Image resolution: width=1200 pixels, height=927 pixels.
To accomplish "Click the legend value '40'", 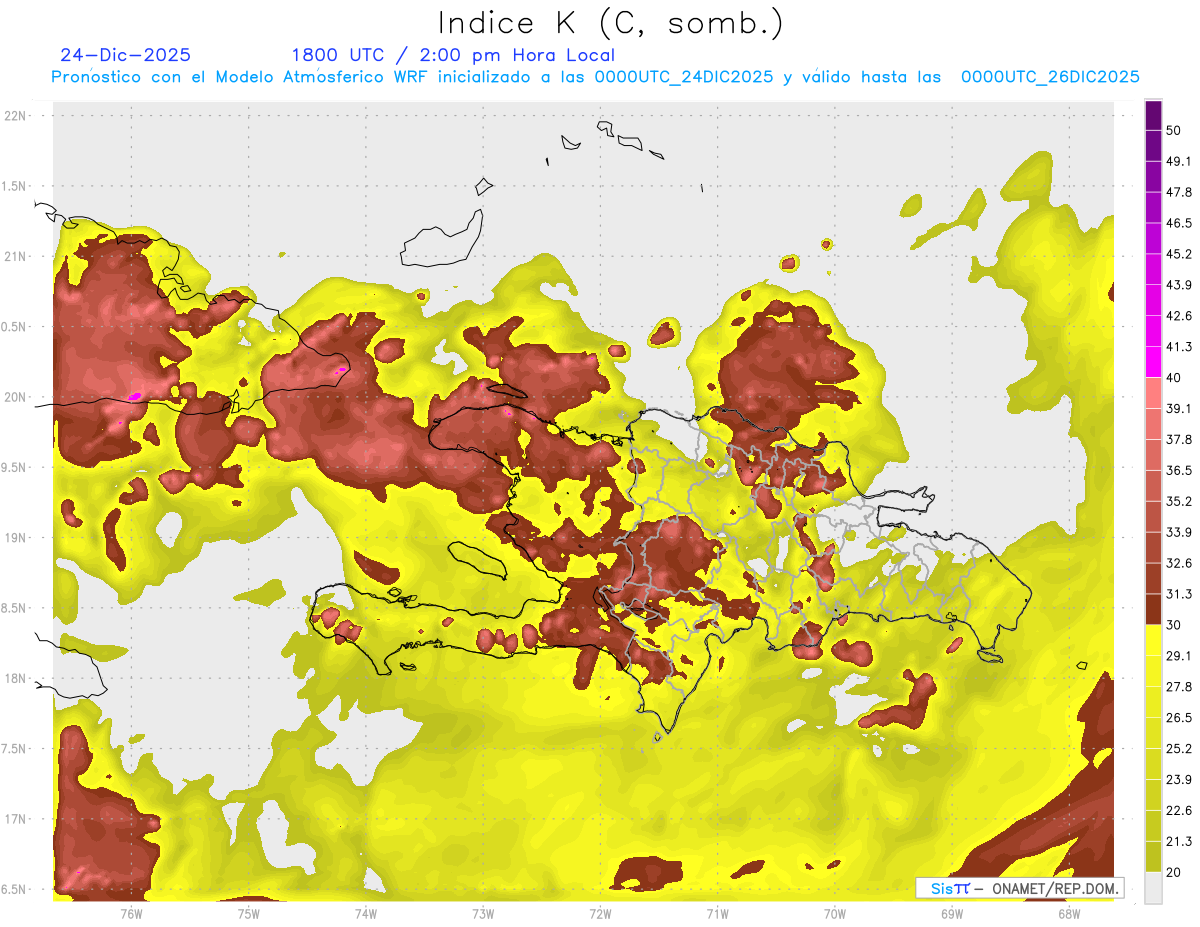I will [x=1174, y=378].
